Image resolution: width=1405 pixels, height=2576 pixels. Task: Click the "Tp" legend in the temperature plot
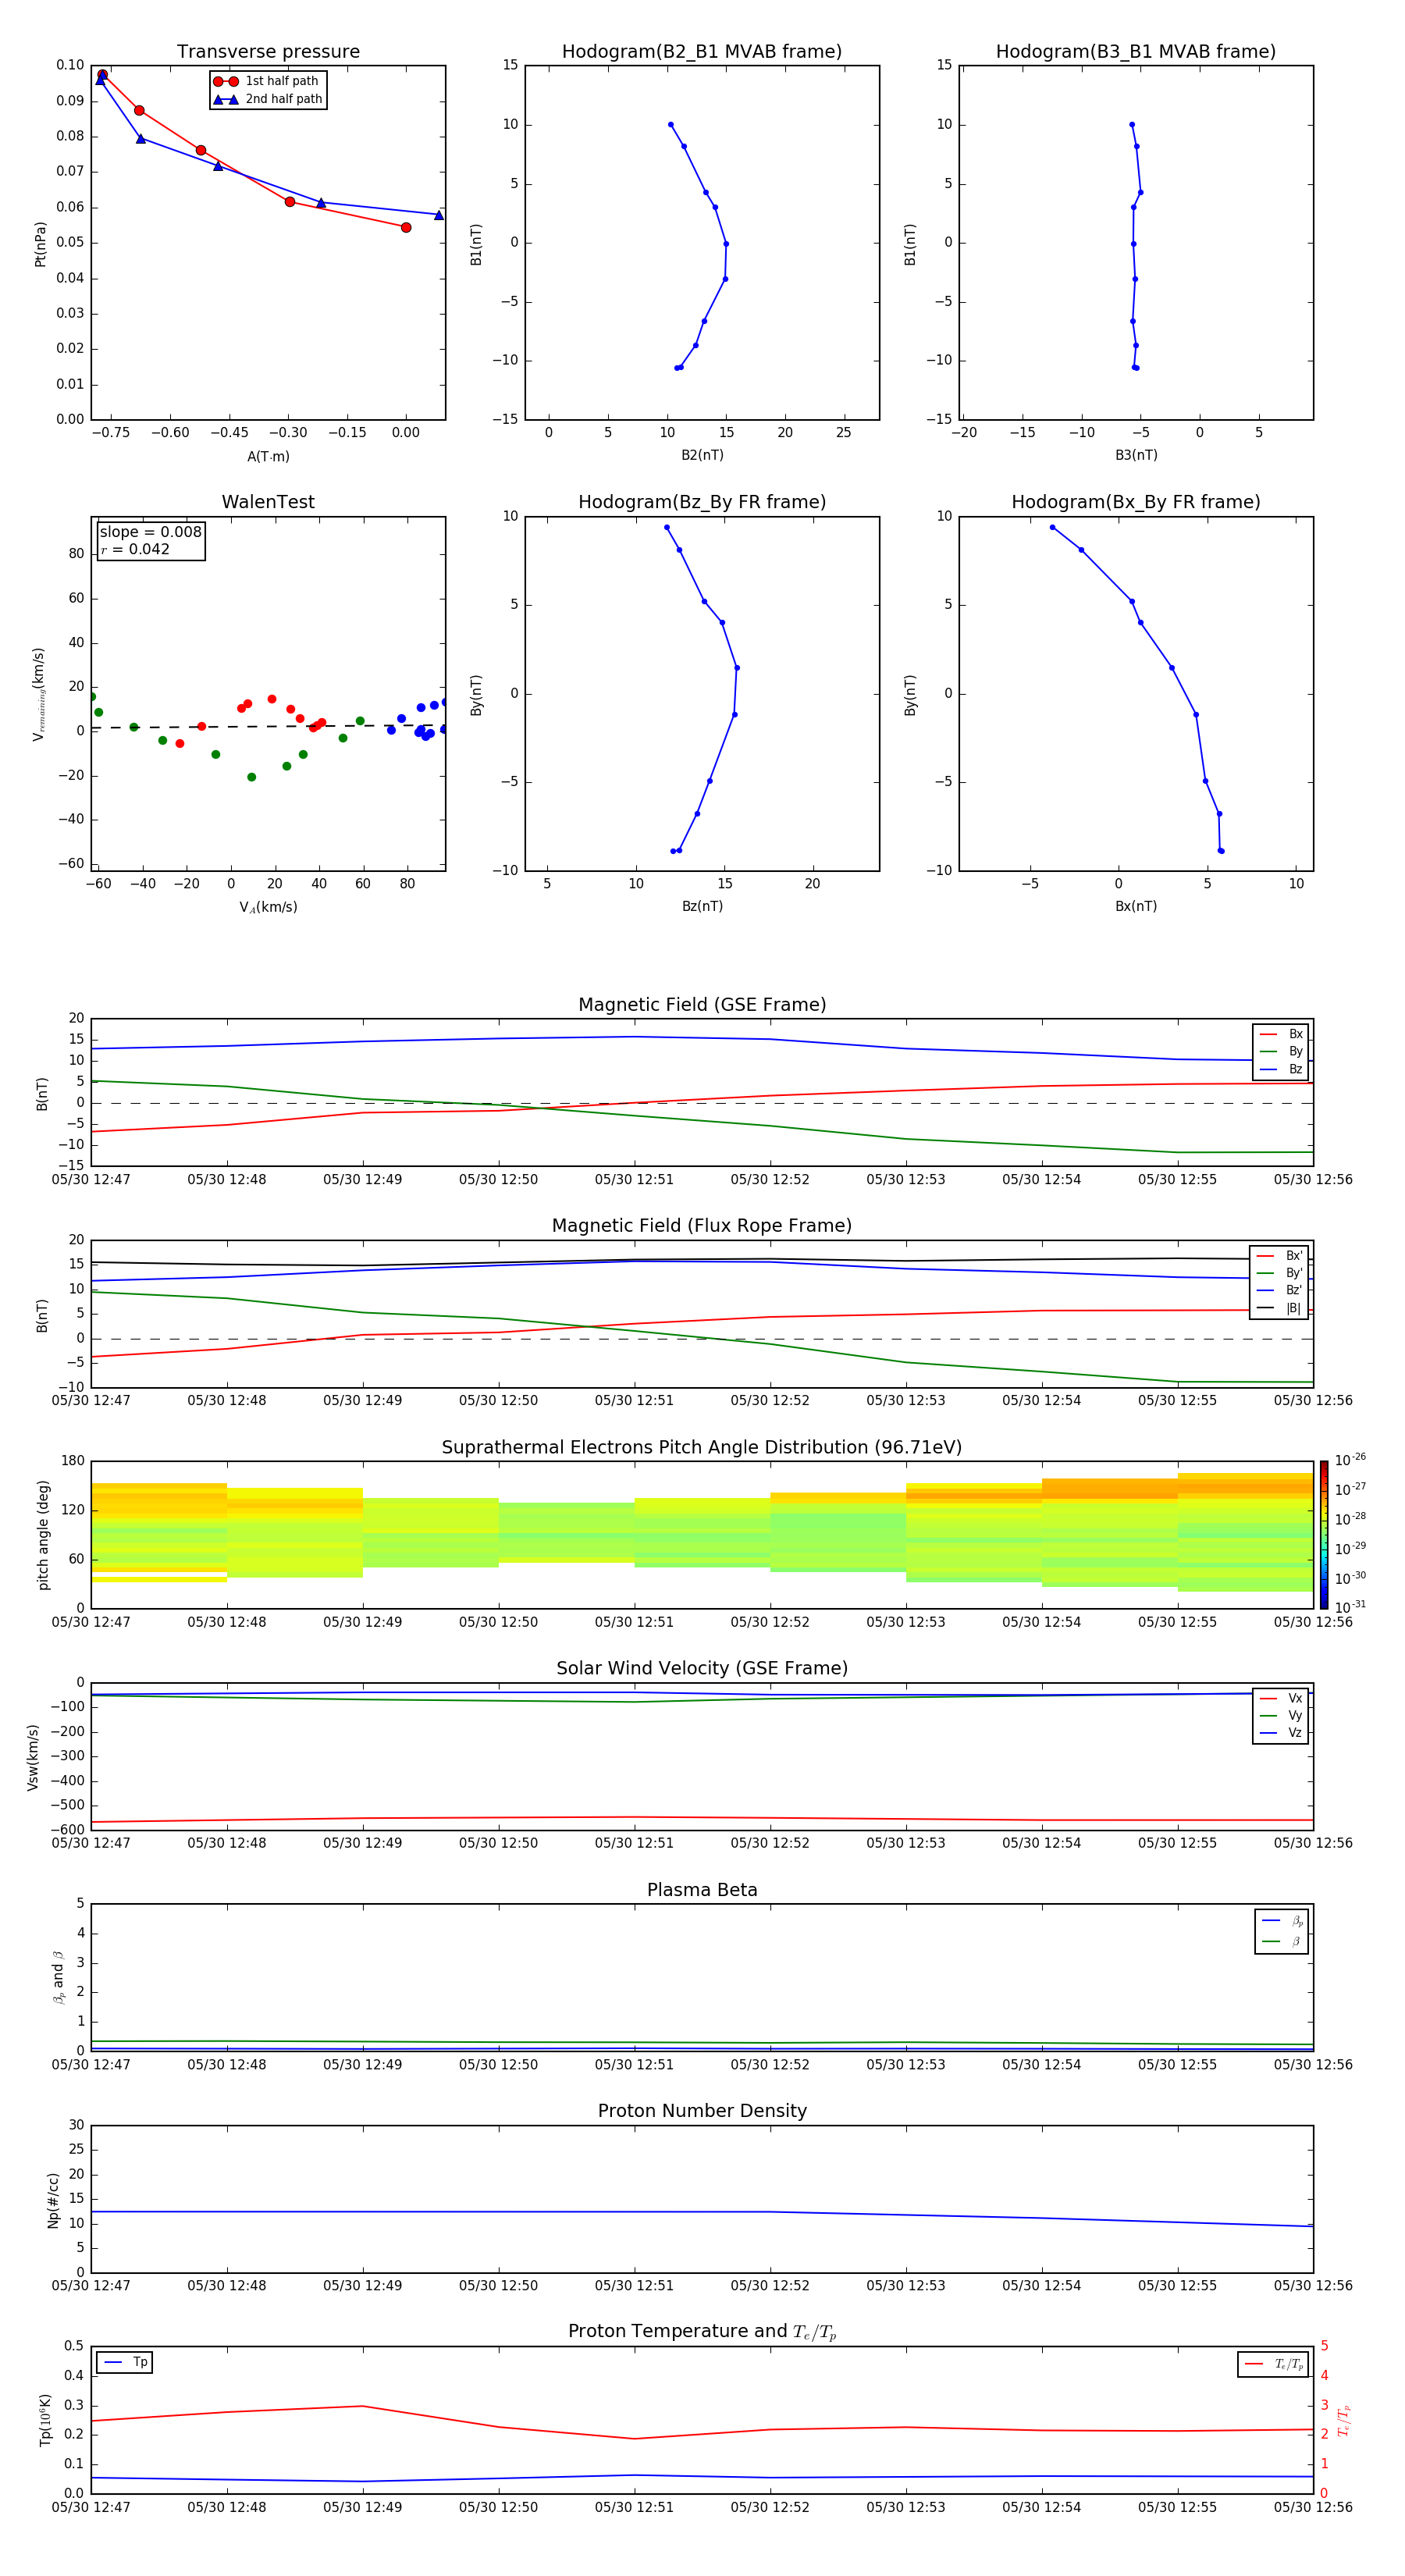126,2362
